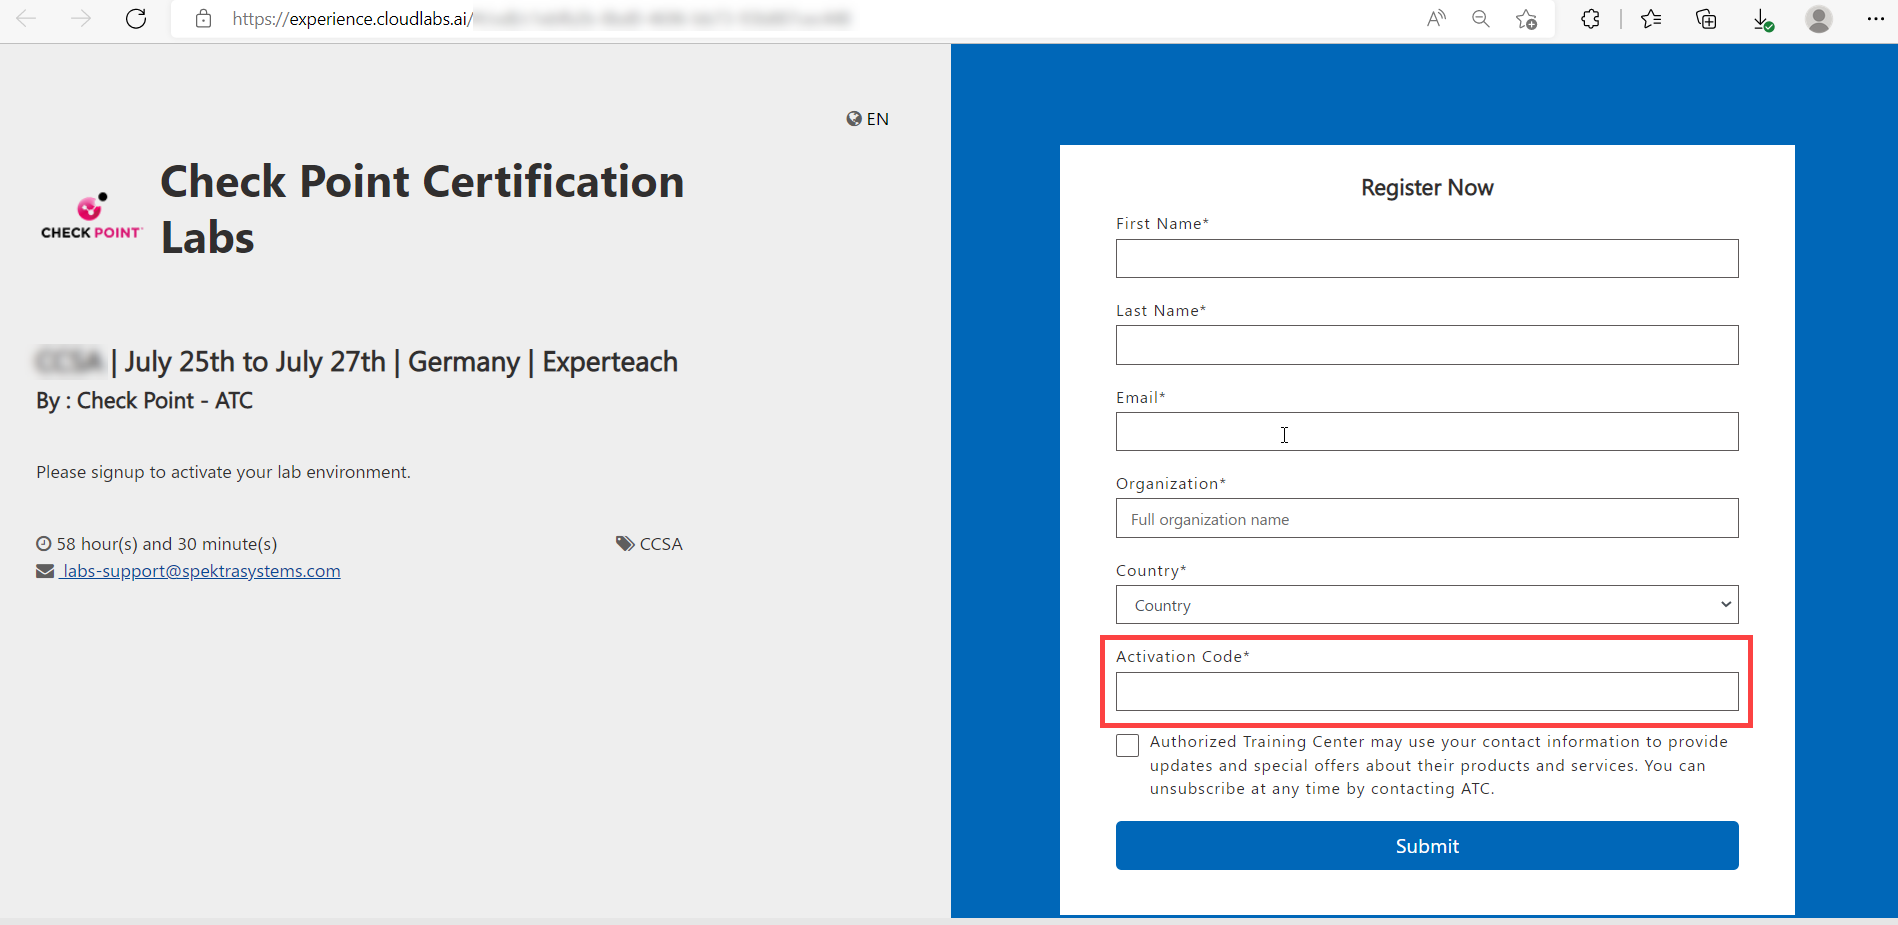
Task: Click the 'Register Now' heading
Action: click(1427, 188)
